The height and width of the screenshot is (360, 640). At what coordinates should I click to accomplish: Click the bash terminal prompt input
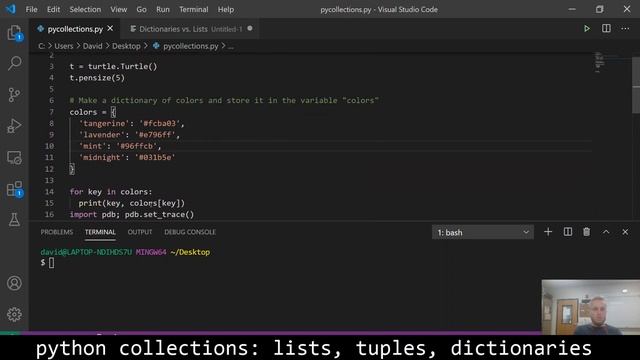[51, 263]
